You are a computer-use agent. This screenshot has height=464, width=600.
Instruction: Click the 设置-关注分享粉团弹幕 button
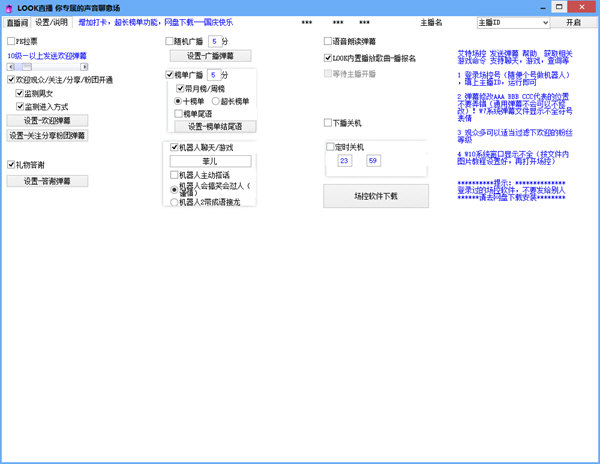pos(47,135)
